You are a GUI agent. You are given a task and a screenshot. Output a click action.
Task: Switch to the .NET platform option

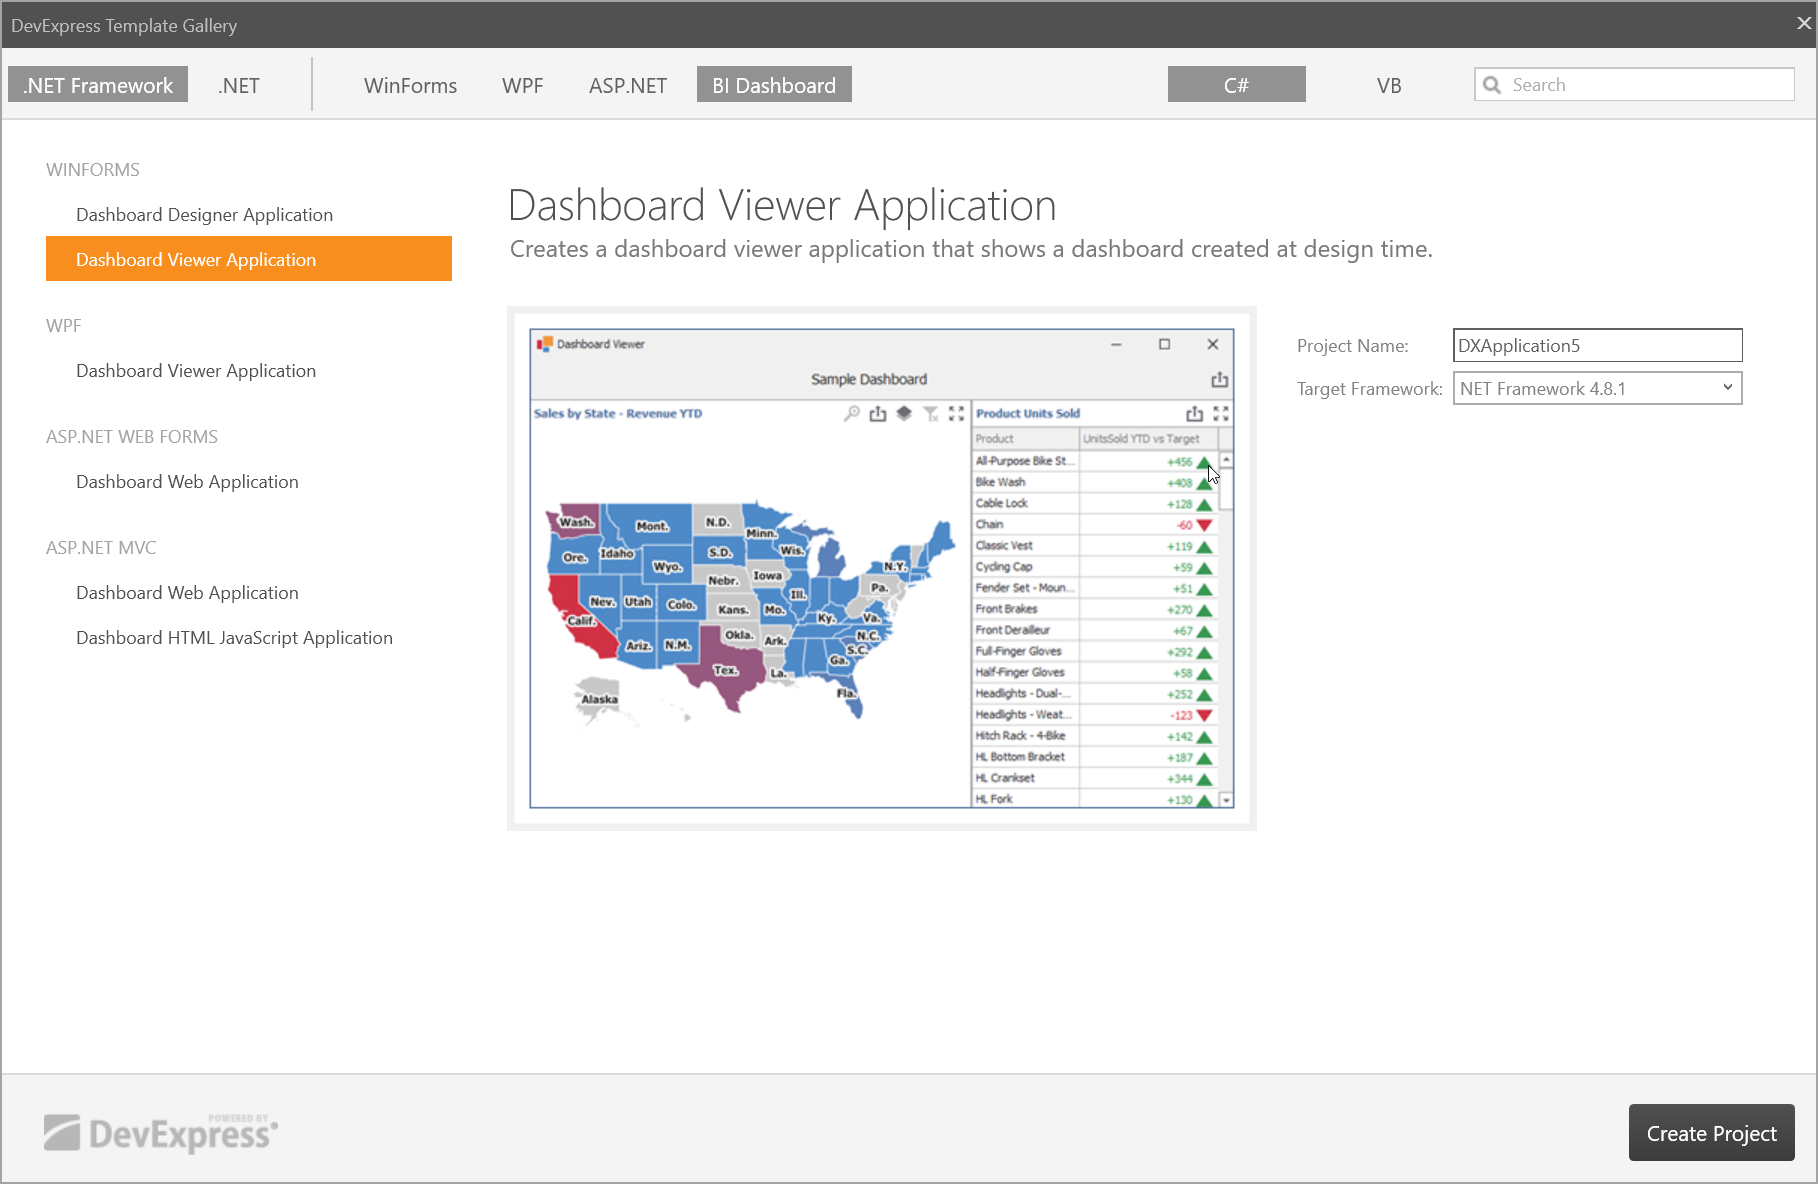pyautogui.click(x=239, y=85)
